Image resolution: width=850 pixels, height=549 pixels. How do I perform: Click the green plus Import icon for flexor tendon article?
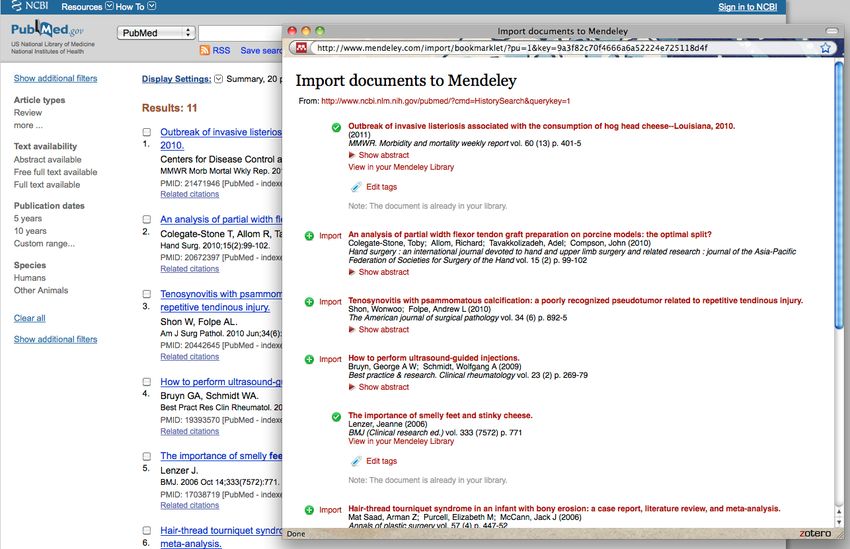(x=309, y=236)
